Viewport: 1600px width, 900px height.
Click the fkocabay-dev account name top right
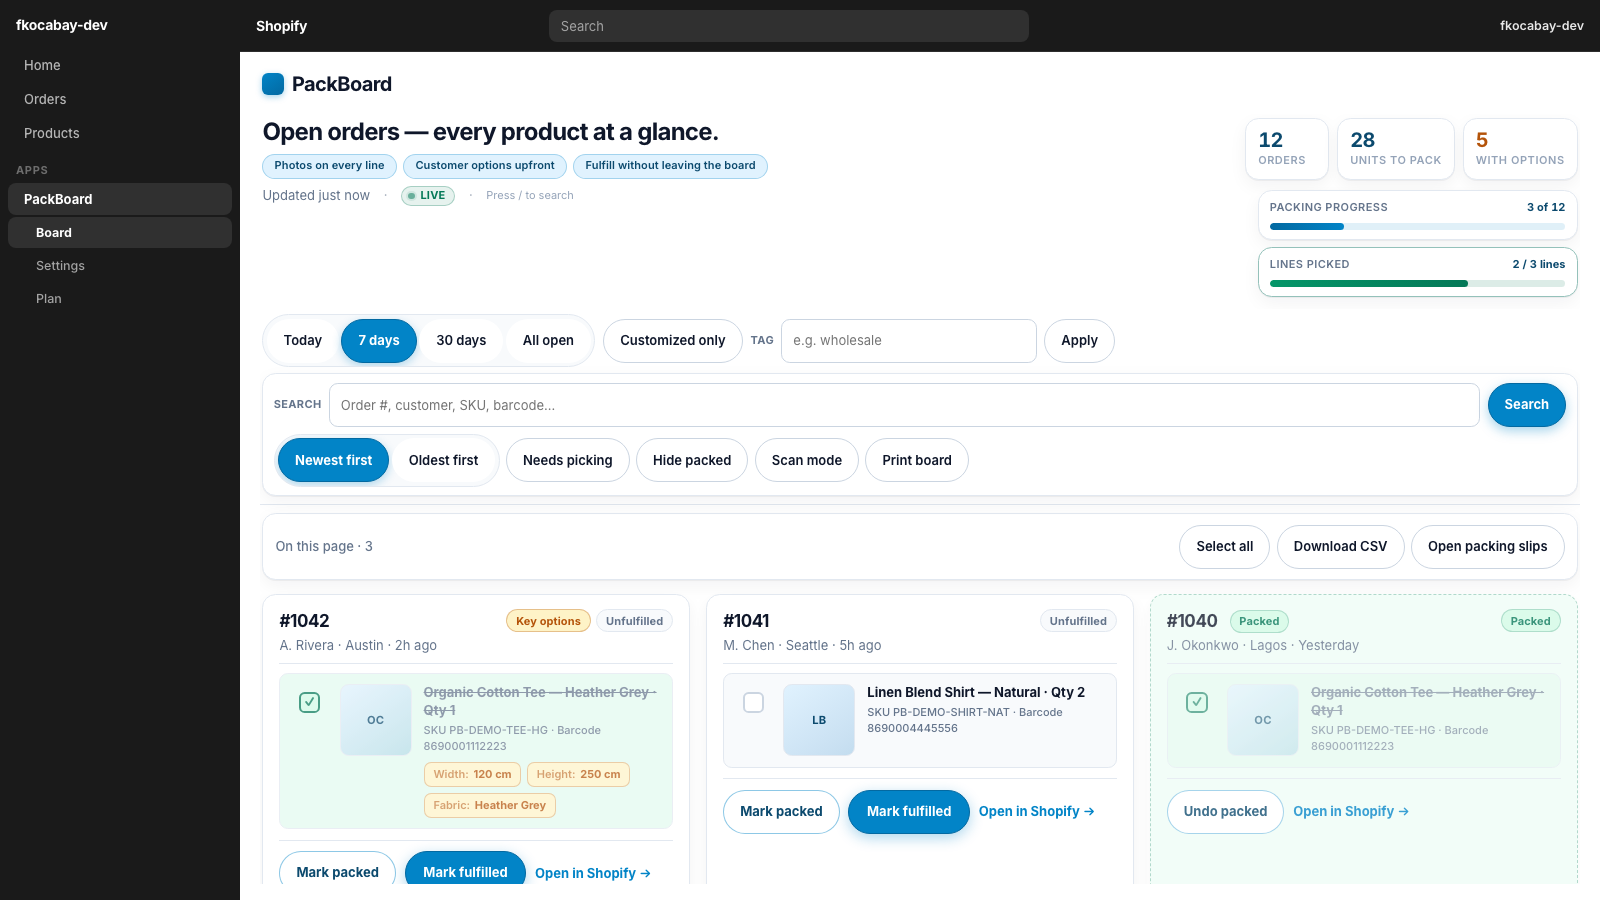coord(1542,26)
